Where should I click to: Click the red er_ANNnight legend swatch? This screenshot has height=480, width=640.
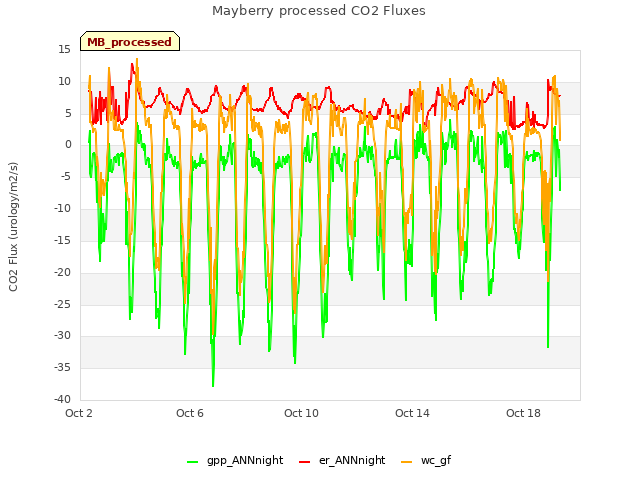coord(304,462)
